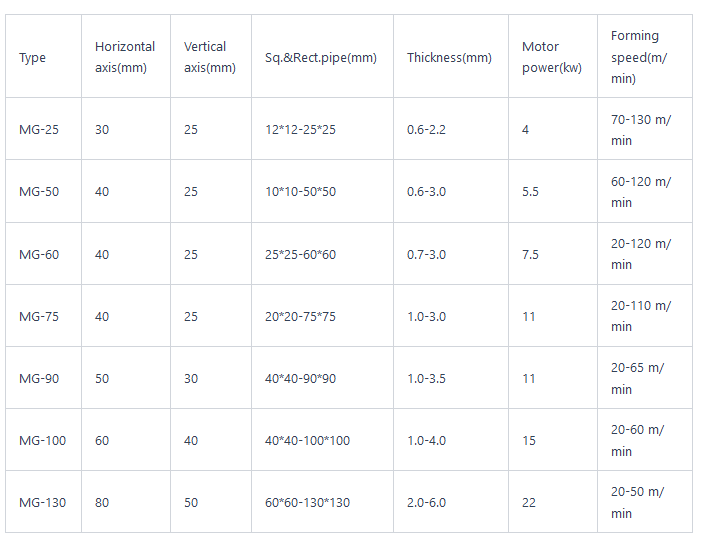Image resolution: width=702 pixels, height=549 pixels.
Task: Select the Sq.&Rect.pipe(mm) header cell
Action: 321,58
